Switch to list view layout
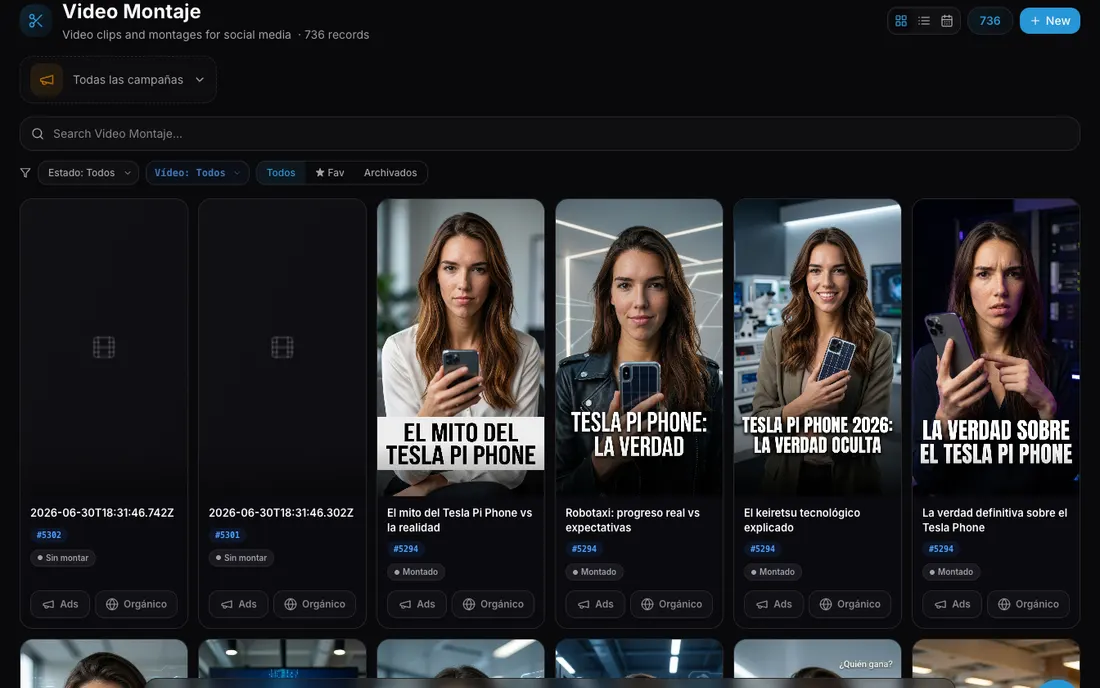The image size is (1100, 688). pos(924,21)
